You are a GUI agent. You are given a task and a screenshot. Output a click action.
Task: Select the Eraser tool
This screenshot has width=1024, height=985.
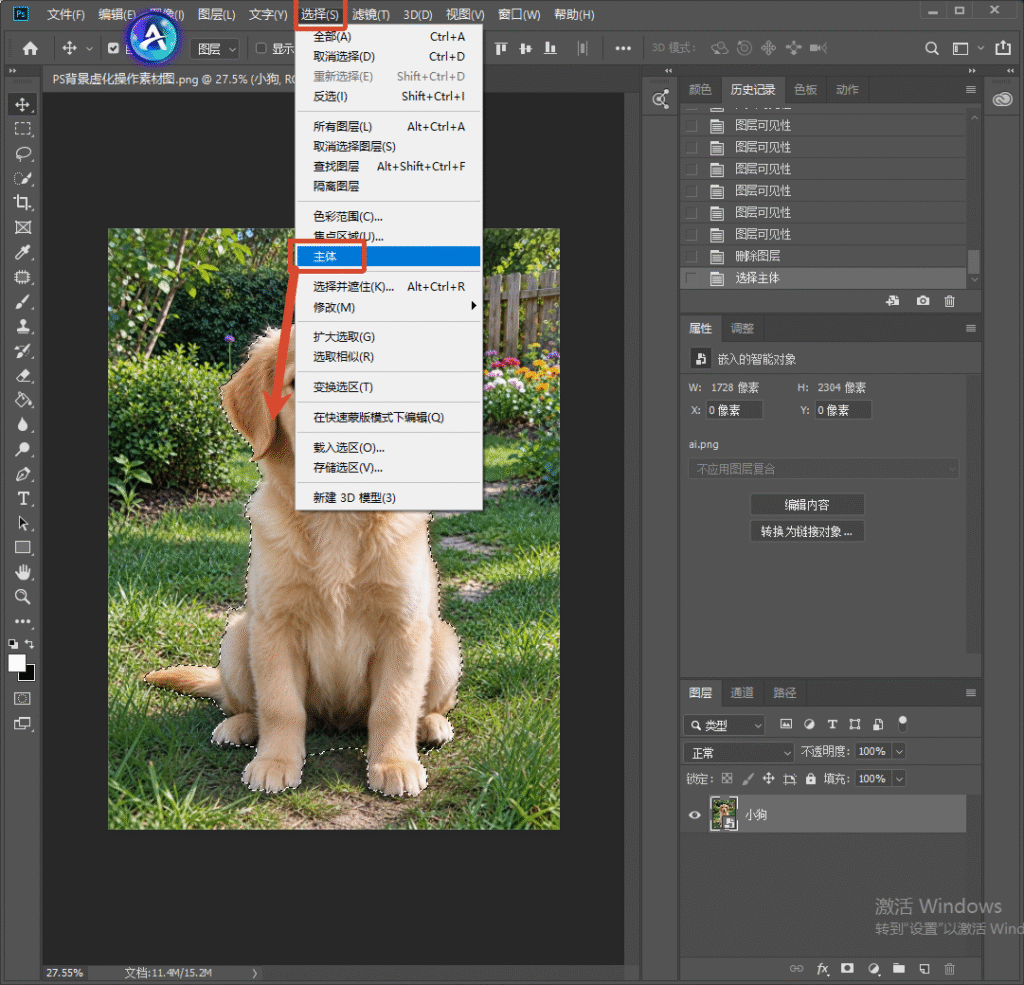(23, 376)
